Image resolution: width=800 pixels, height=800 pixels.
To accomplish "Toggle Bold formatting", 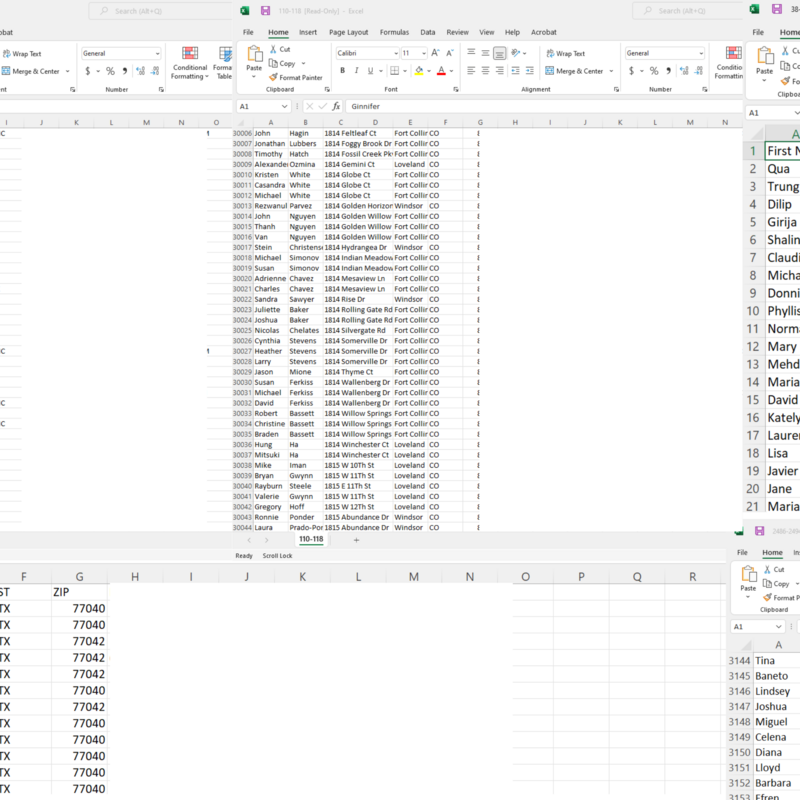I will 342,71.
